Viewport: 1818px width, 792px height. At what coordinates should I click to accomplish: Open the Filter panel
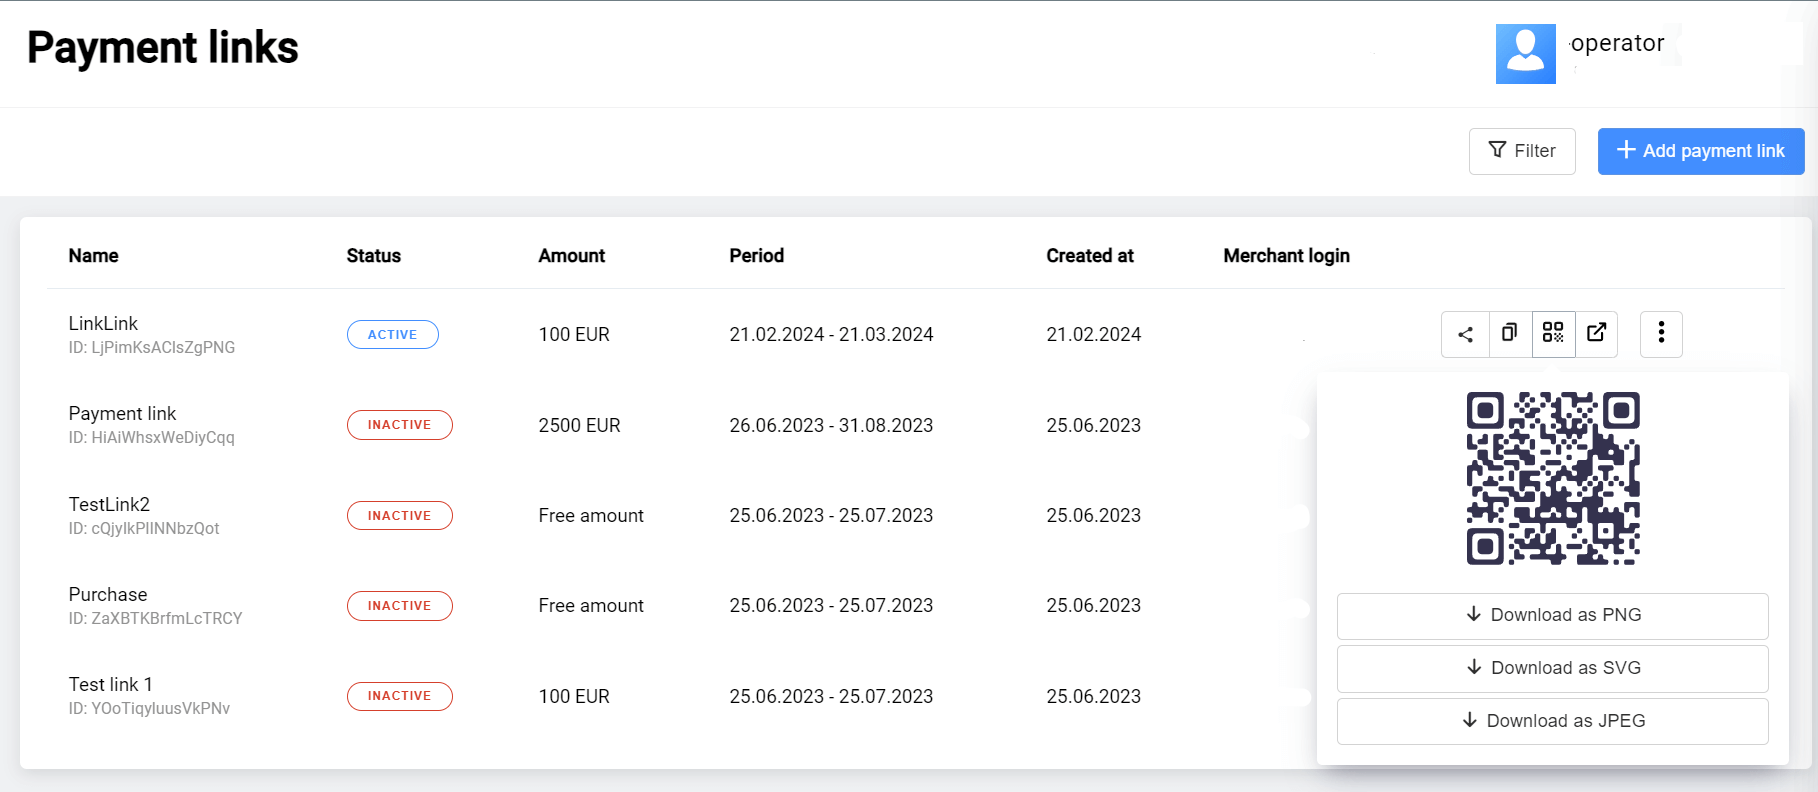click(x=1521, y=151)
